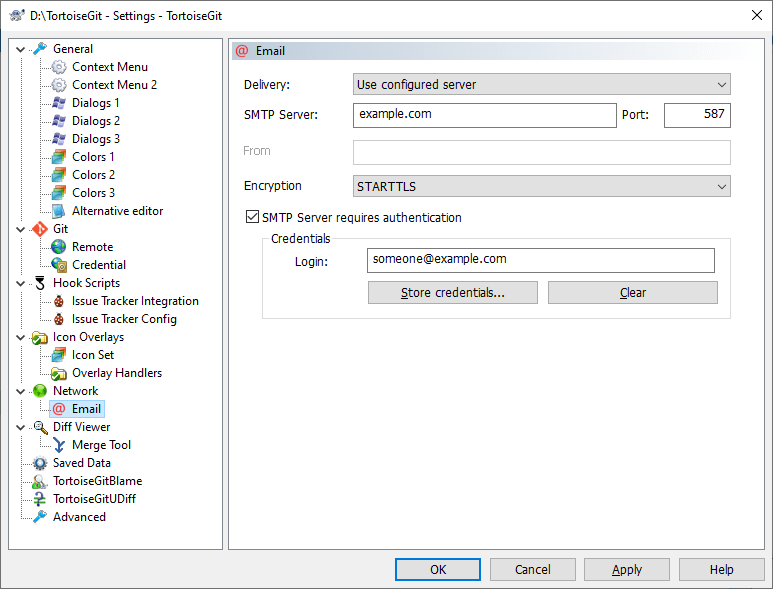Click the Port number field
773x589 pixels.
click(697, 115)
